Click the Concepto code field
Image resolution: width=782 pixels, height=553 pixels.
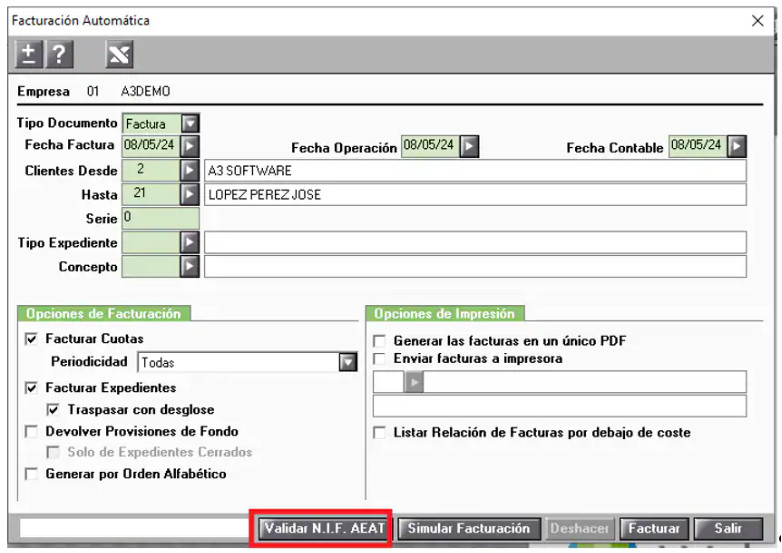pyautogui.click(x=151, y=266)
